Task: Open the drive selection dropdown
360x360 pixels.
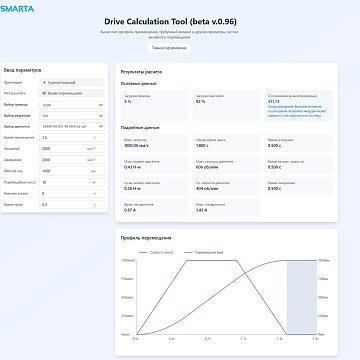Action: click(72, 105)
